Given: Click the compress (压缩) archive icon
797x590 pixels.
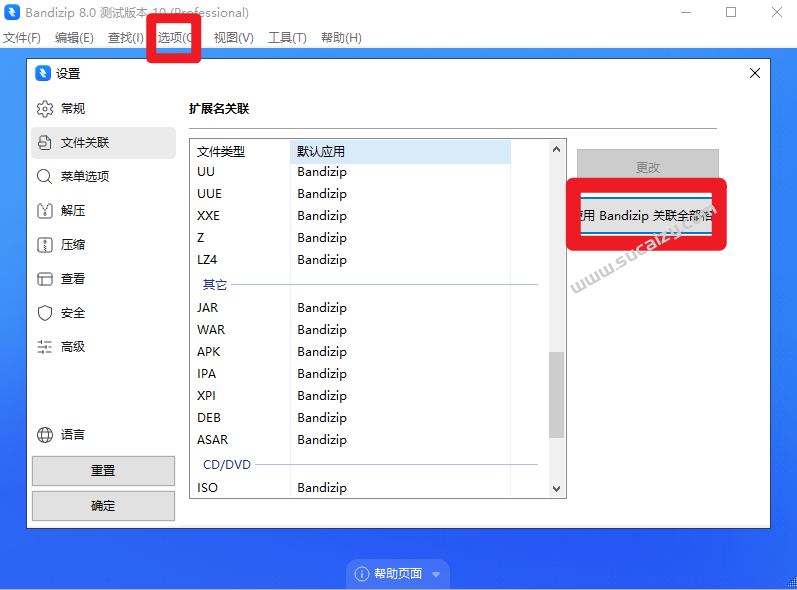Looking at the screenshot, I should point(45,245).
